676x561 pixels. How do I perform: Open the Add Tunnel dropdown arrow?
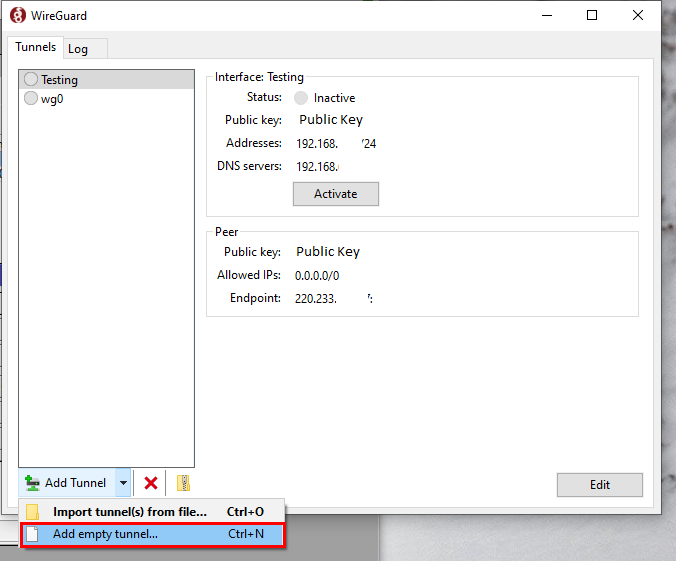pos(123,483)
